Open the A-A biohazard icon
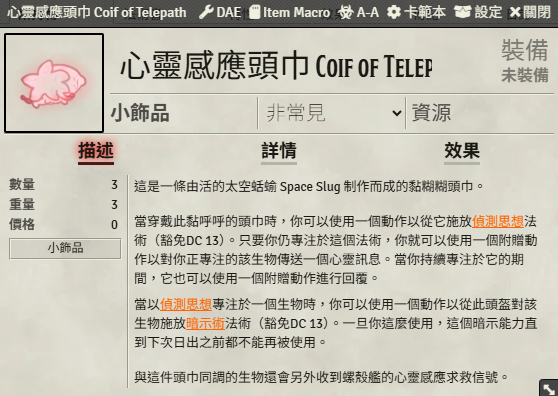Image resolution: width=558 pixels, height=396 pixels. click(x=344, y=12)
